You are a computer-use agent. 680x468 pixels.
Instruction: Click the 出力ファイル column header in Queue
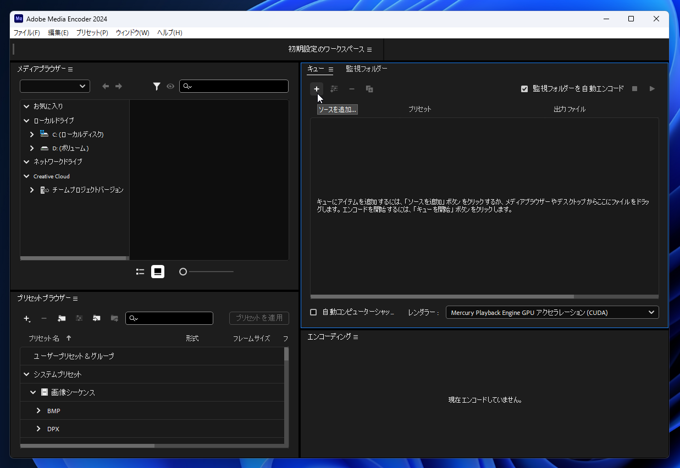(x=569, y=109)
